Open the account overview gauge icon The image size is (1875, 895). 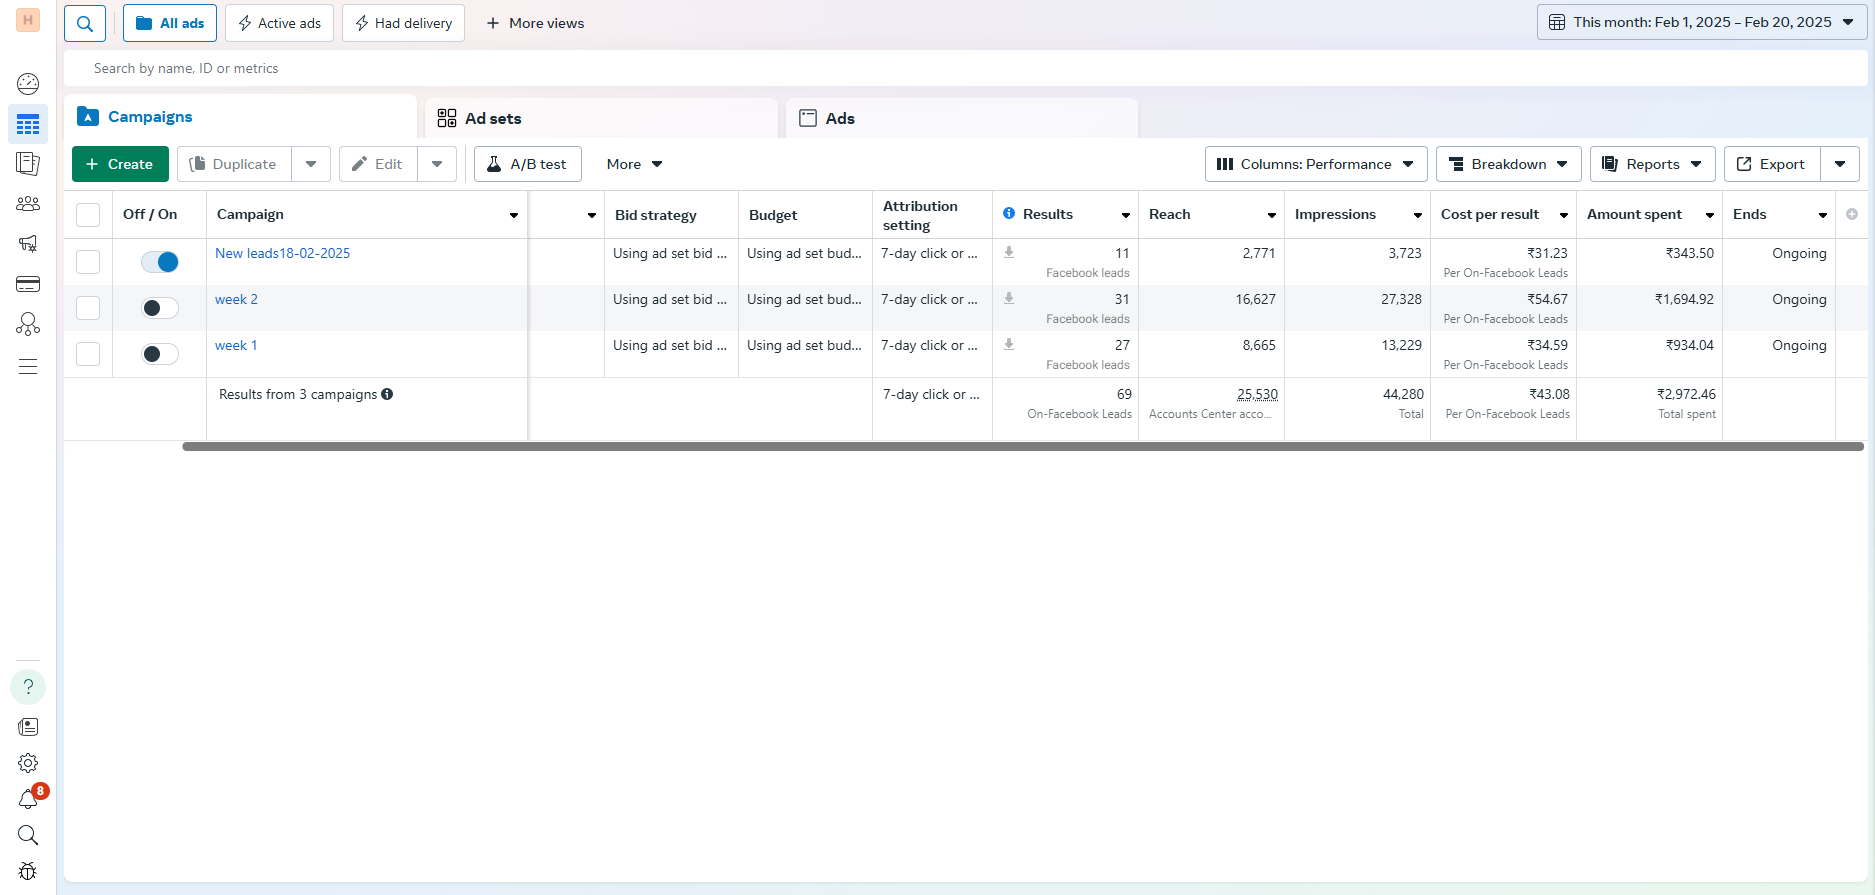pyautogui.click(x=28, y=84)
